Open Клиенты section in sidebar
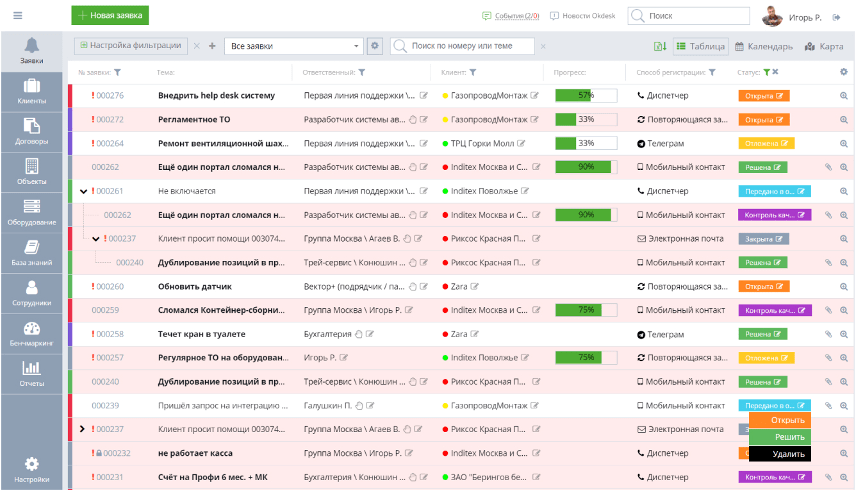Viewport: 856px width, 491px height. click(31, 91)
